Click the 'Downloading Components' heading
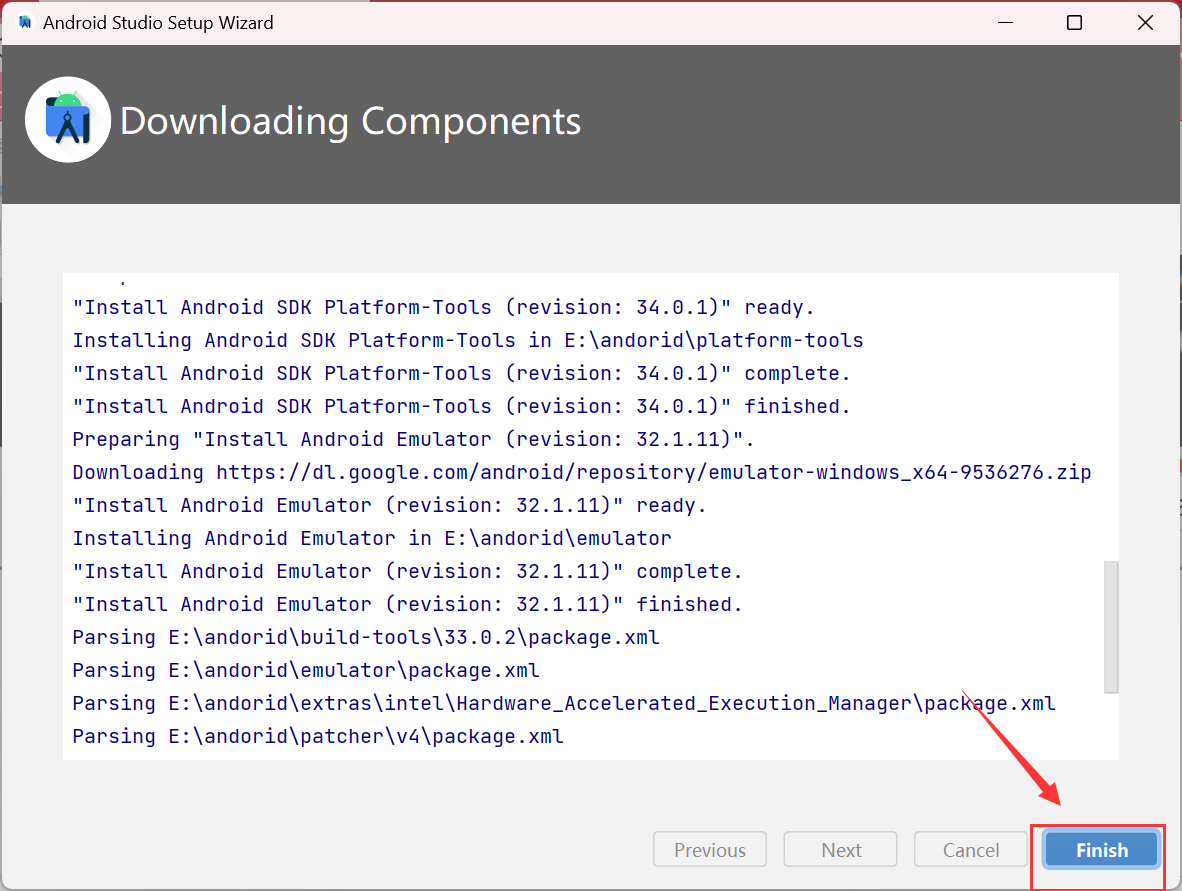The width and height of the screenshot is (1182, 891). pyautogui.click(x=351, y=121)
